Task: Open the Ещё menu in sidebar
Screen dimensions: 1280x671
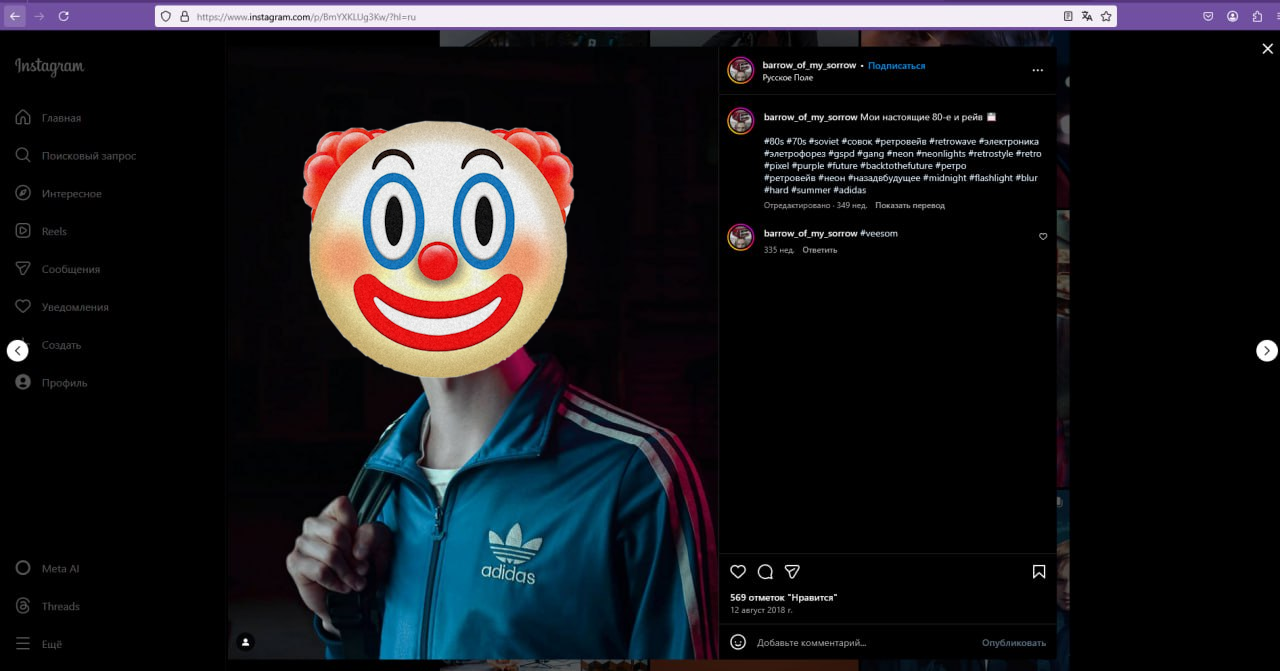Action: pyautogui.click(x=40, y=644)
